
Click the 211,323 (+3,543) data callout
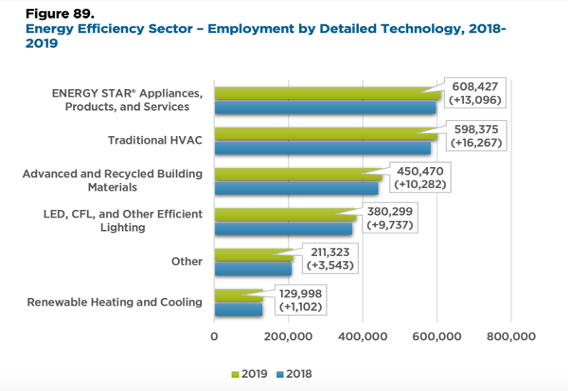[x=330, y=259]
